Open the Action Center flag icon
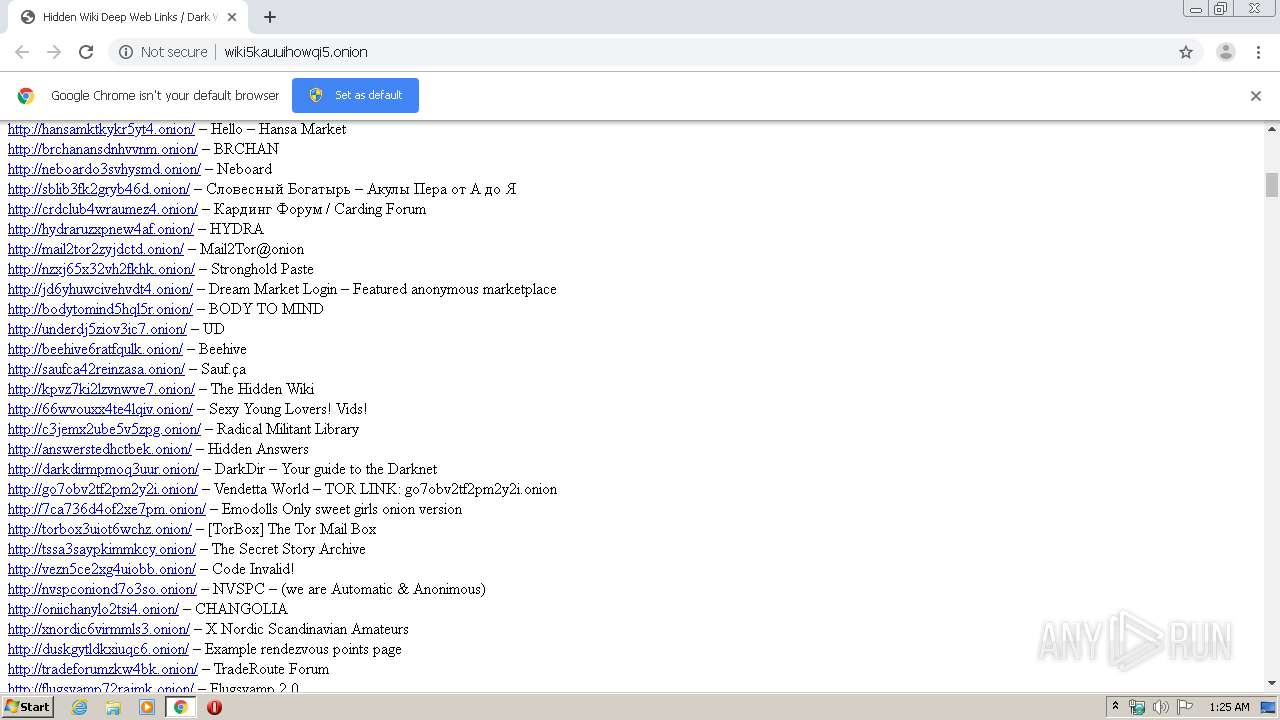 1185,707
